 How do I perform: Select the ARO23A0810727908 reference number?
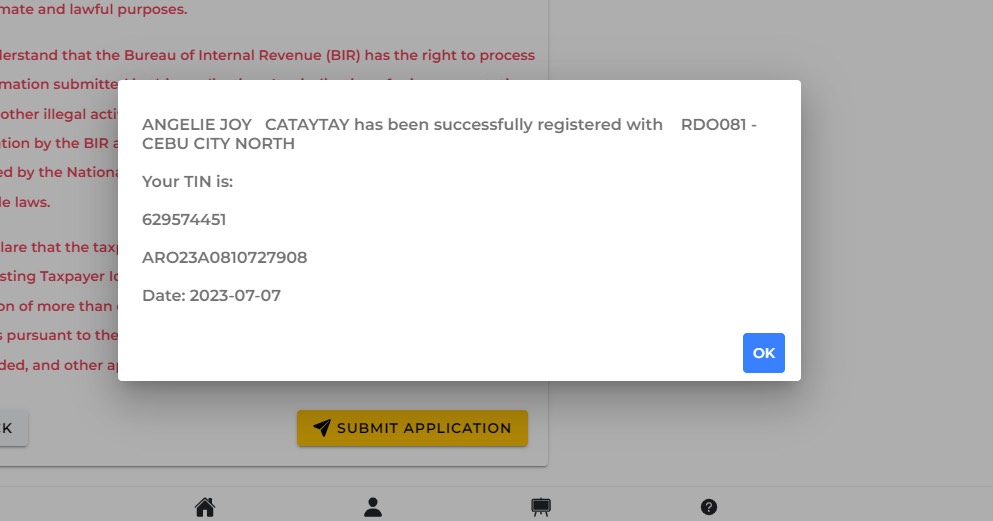tap(224, 258)
